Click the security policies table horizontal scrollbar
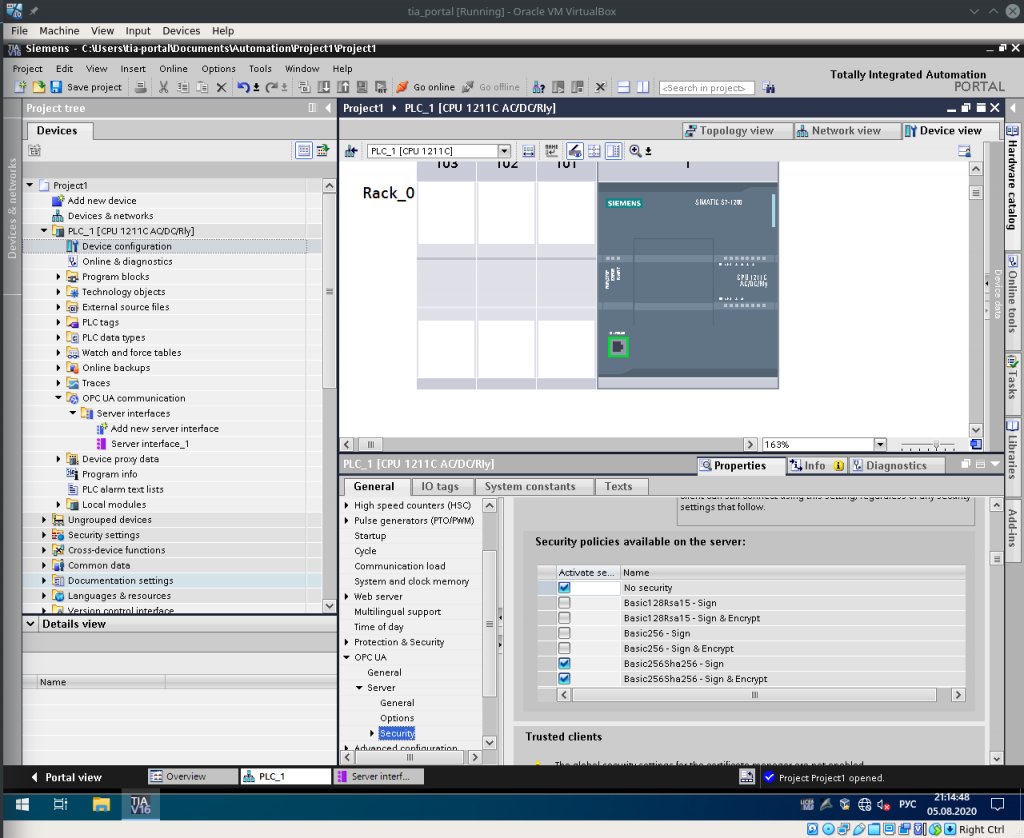 [754, 695]
